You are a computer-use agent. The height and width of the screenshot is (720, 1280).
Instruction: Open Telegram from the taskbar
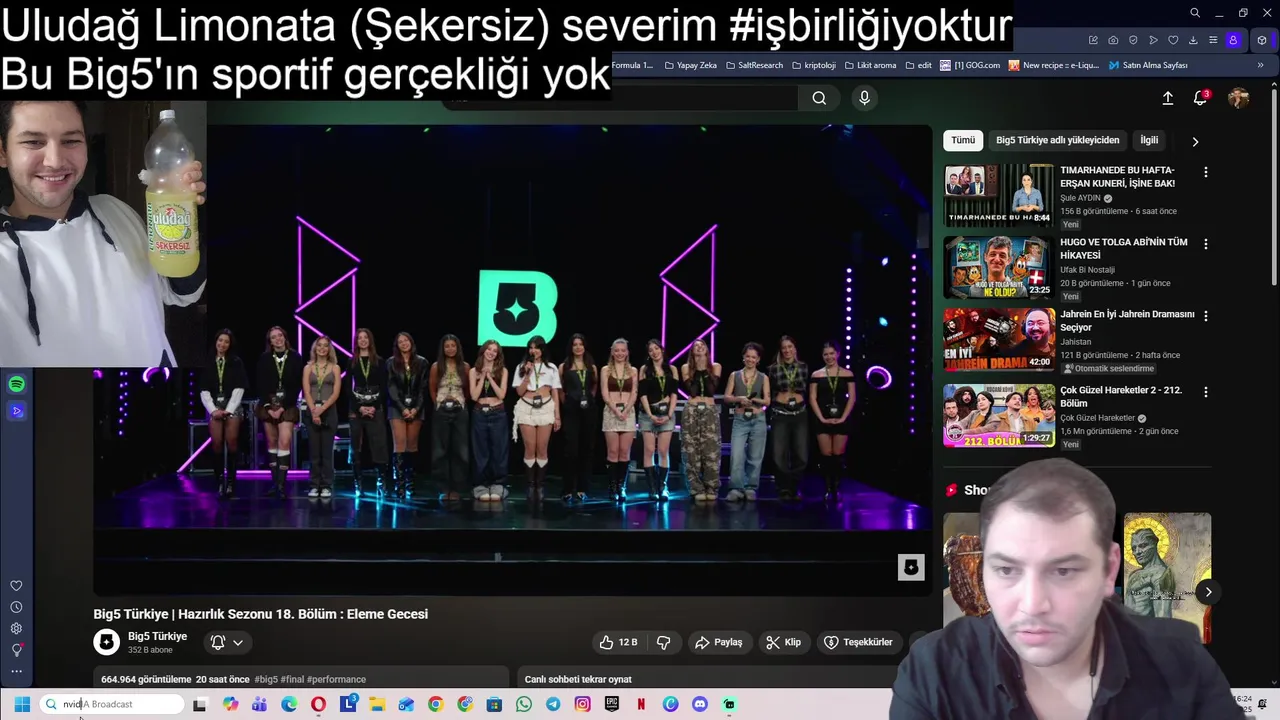553,704
